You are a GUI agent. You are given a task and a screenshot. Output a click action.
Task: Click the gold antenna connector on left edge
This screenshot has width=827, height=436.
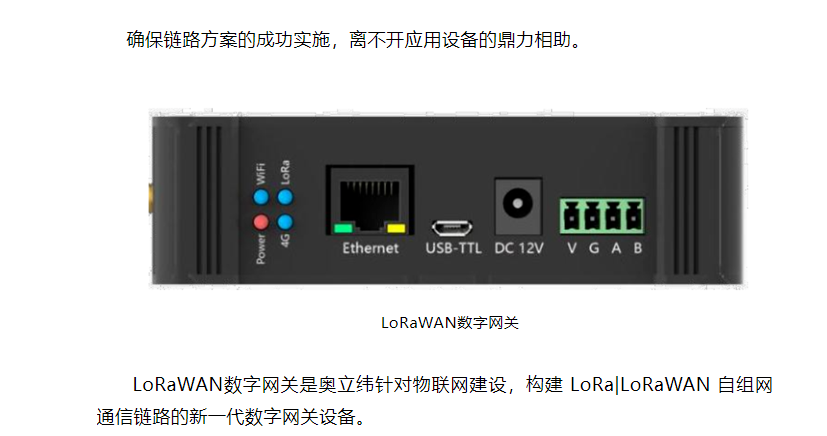tap(150, 199)
